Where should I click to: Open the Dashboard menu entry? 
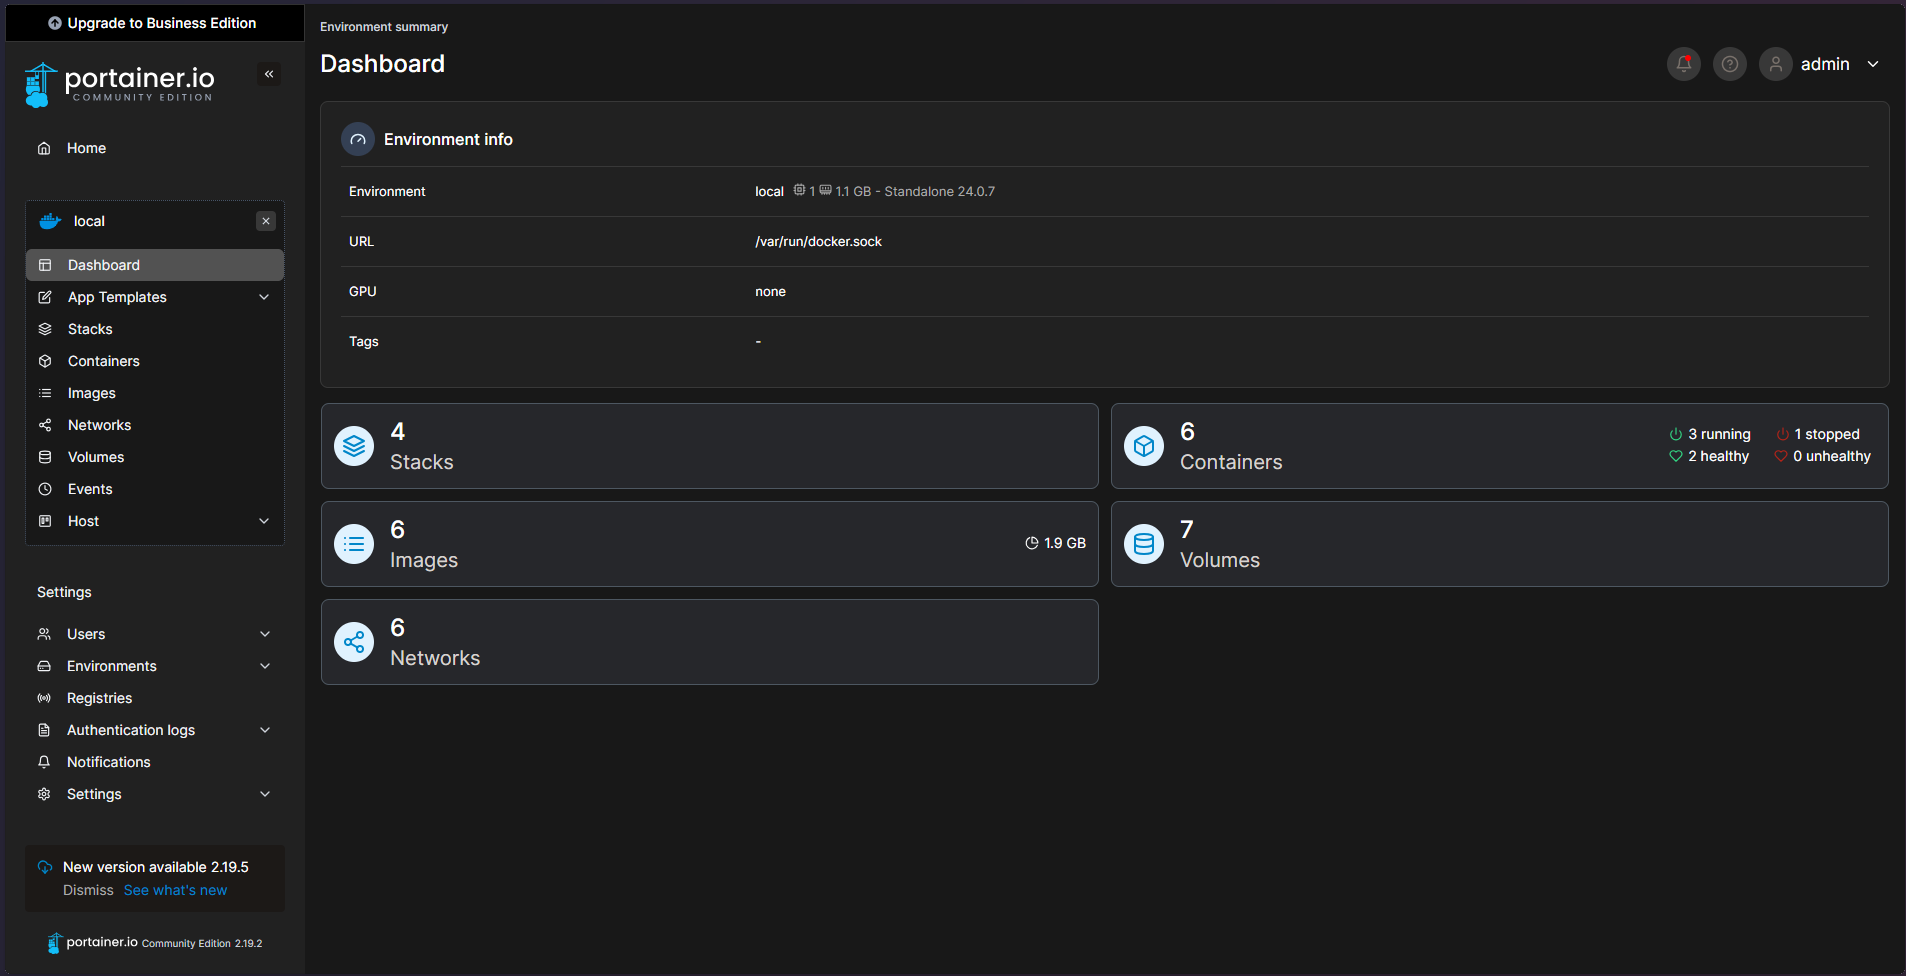pos(103,265)
